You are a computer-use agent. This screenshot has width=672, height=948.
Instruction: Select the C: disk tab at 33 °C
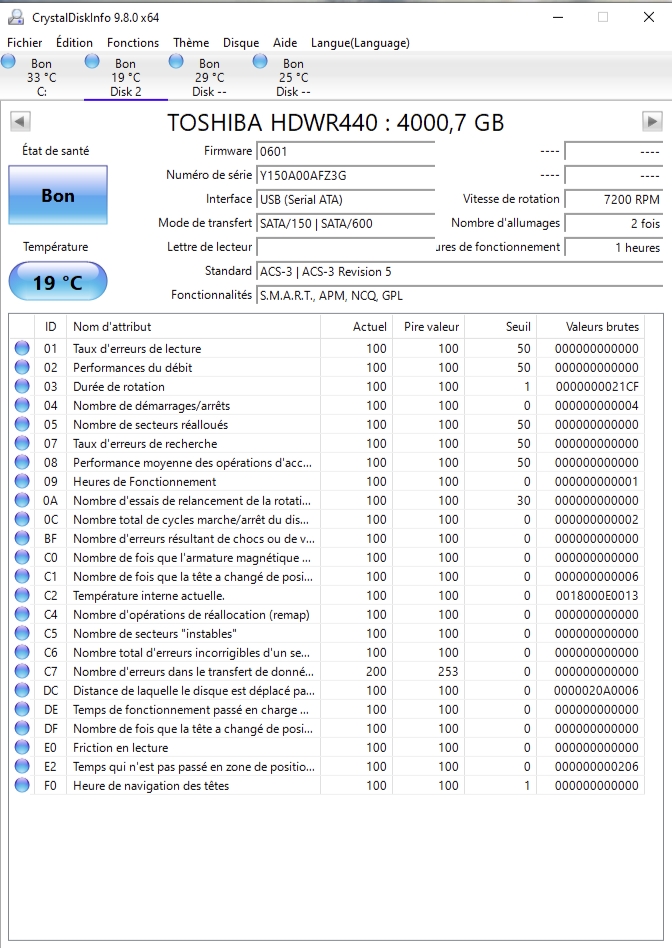point(41,77)
